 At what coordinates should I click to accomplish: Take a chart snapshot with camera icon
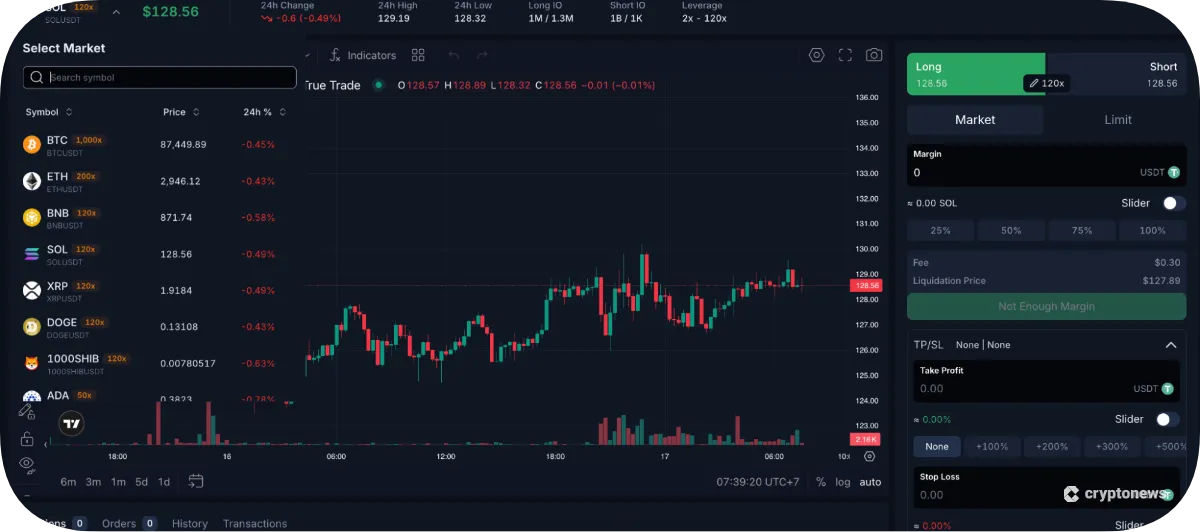point(874,56)
